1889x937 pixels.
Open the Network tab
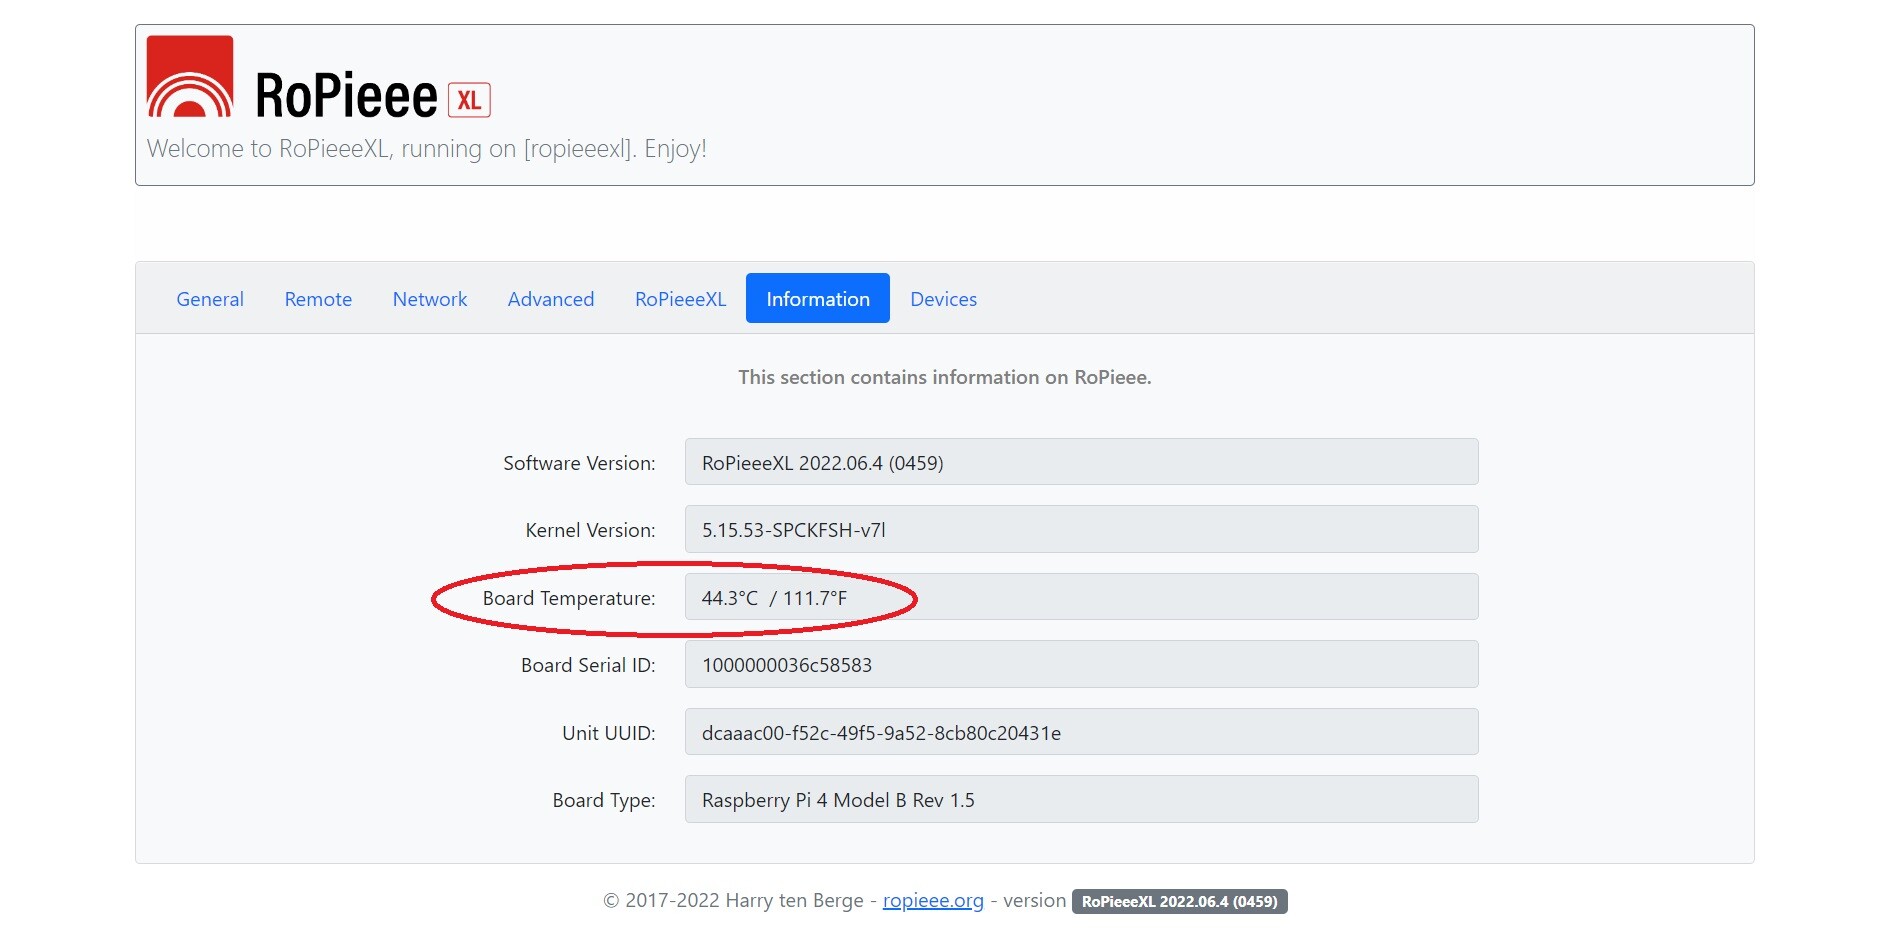coord(430,299)
